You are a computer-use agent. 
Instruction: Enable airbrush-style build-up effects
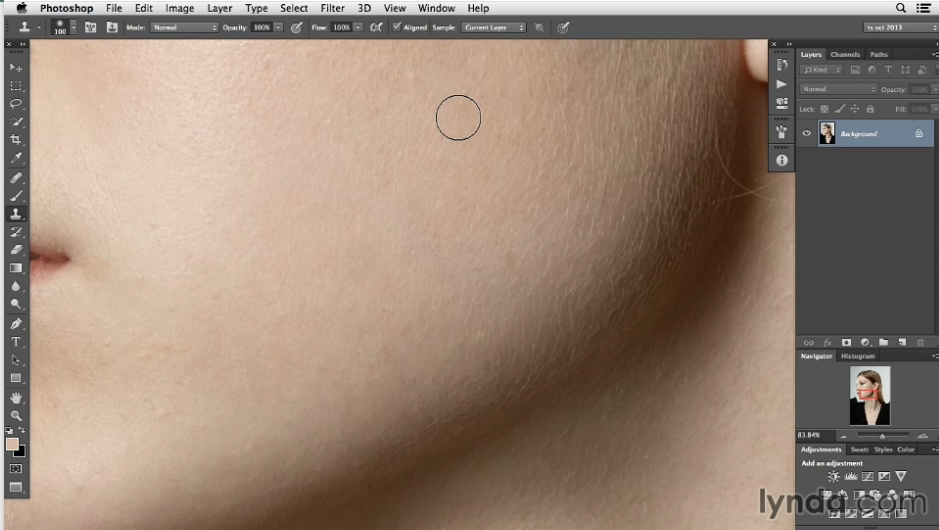[x=376, y=27]
